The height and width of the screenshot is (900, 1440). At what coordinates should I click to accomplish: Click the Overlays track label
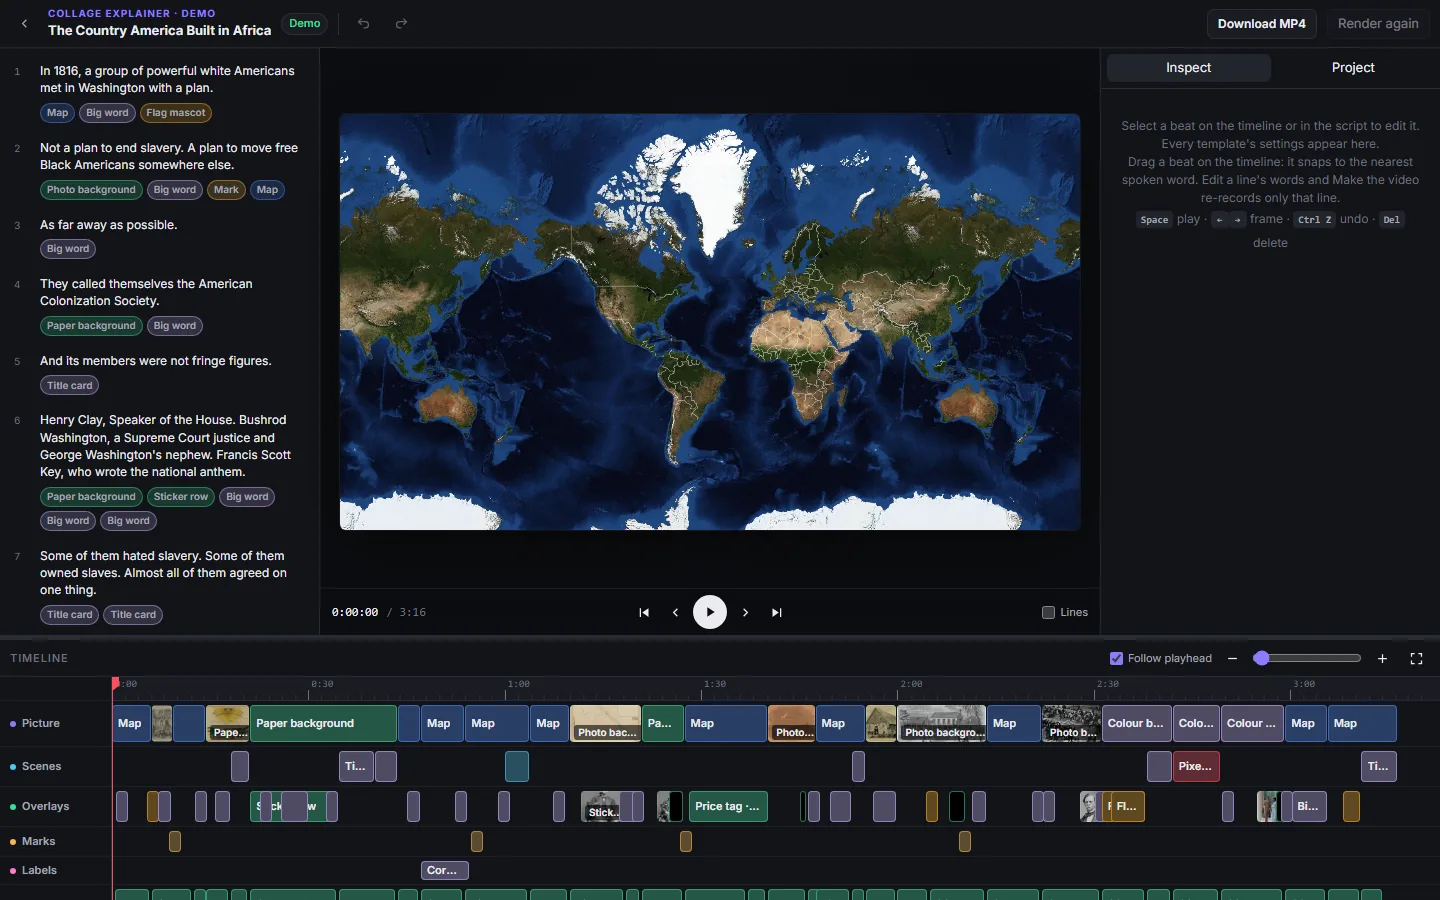pos(45,806)
